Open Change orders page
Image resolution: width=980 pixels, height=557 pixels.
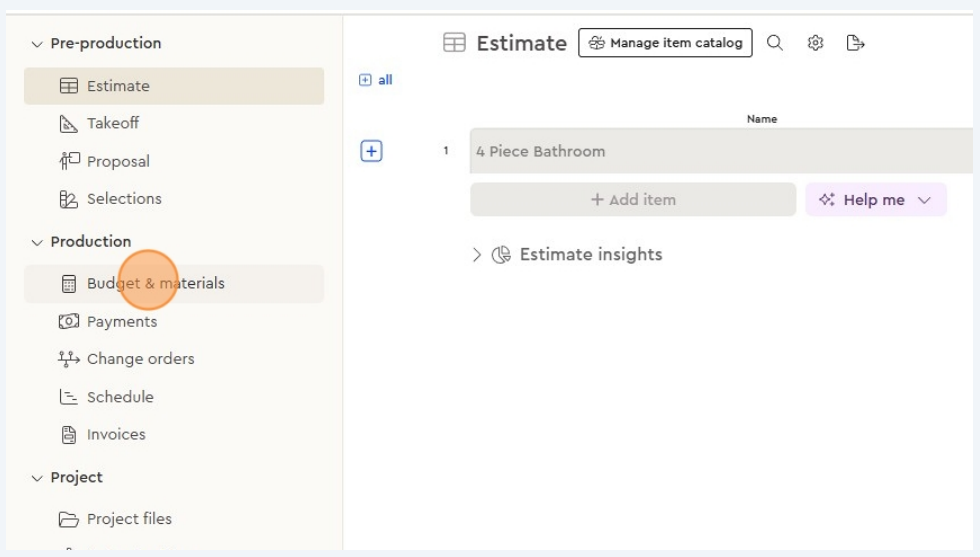tap(140, 358)
